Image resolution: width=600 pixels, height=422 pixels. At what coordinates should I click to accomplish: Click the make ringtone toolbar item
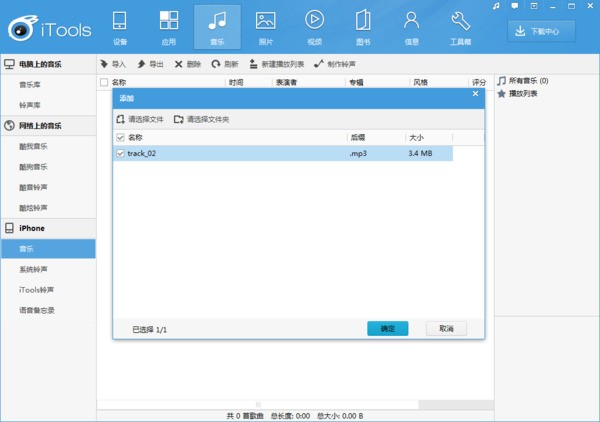tap(334, 64)
